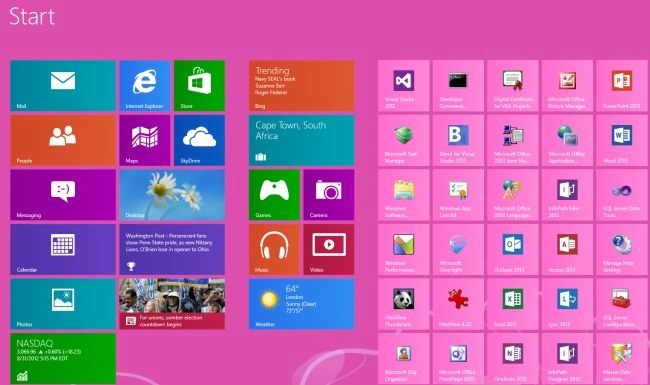Launch PowerPoint 2013
Screen dimensions: 650x385
click(x=622, y=86)
